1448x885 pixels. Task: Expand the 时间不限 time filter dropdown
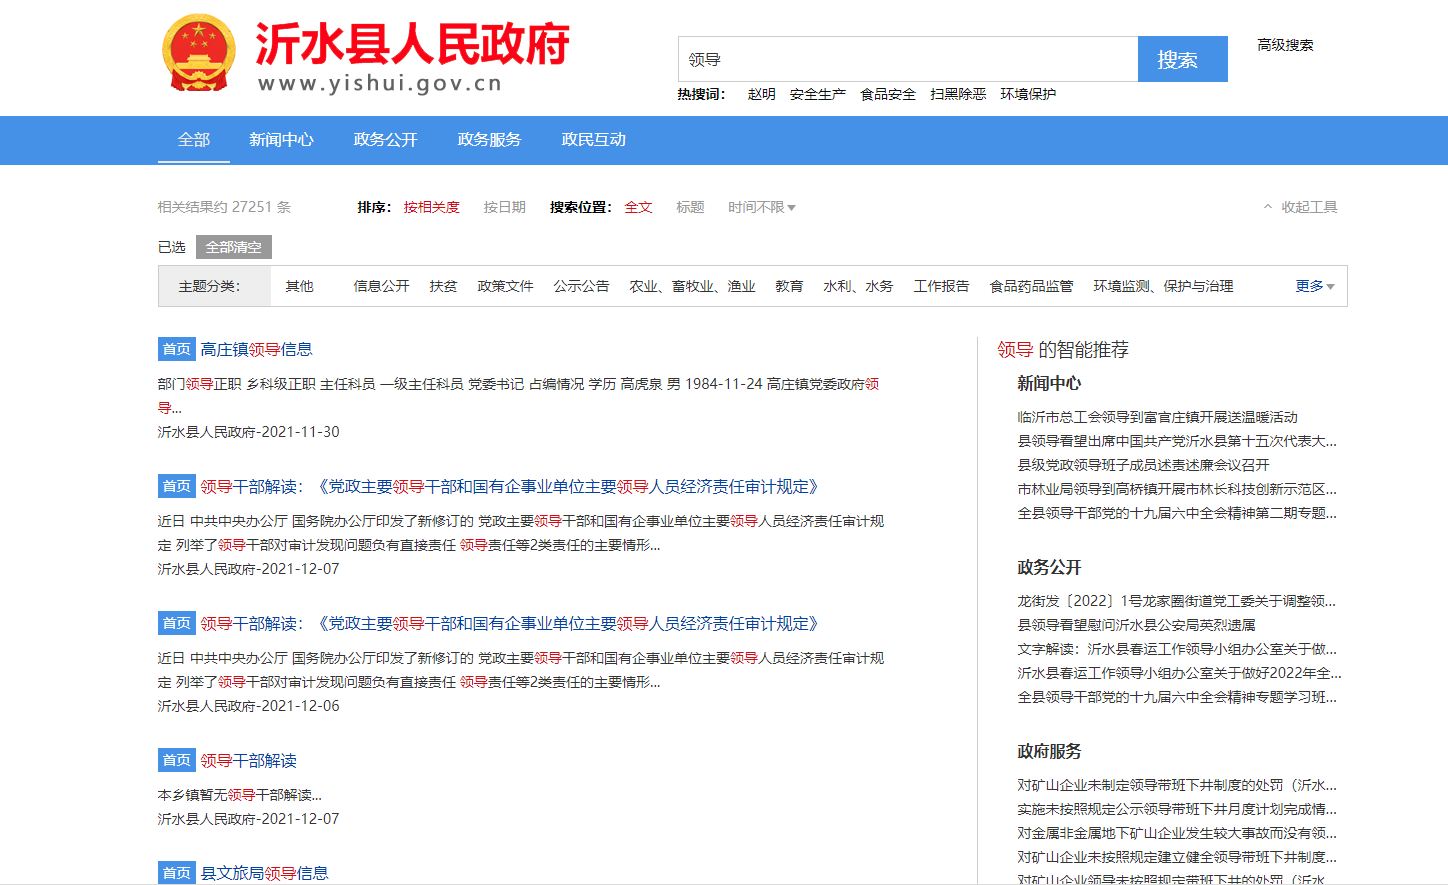coord(761,207)
